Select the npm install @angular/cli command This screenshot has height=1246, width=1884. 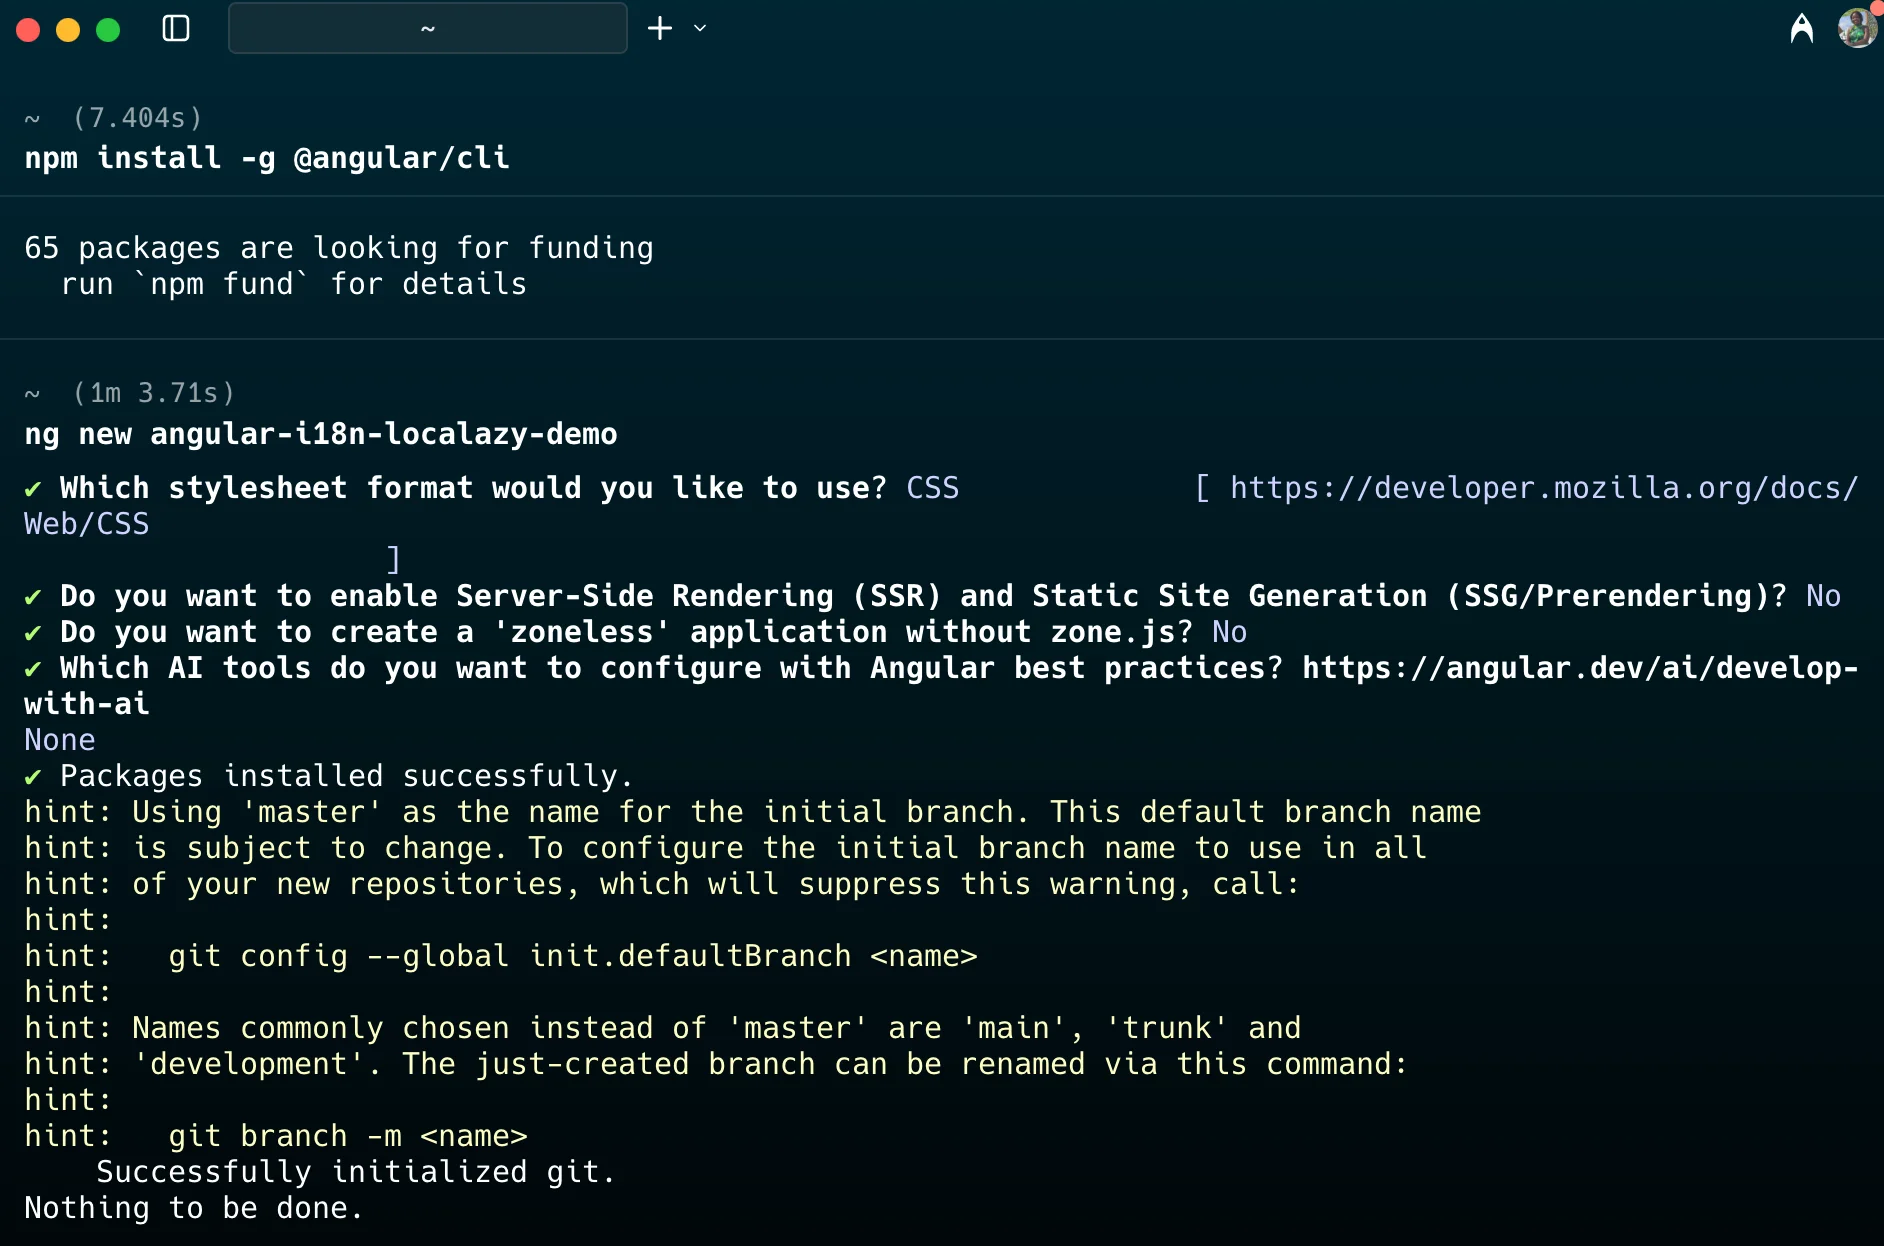[267, 158]
